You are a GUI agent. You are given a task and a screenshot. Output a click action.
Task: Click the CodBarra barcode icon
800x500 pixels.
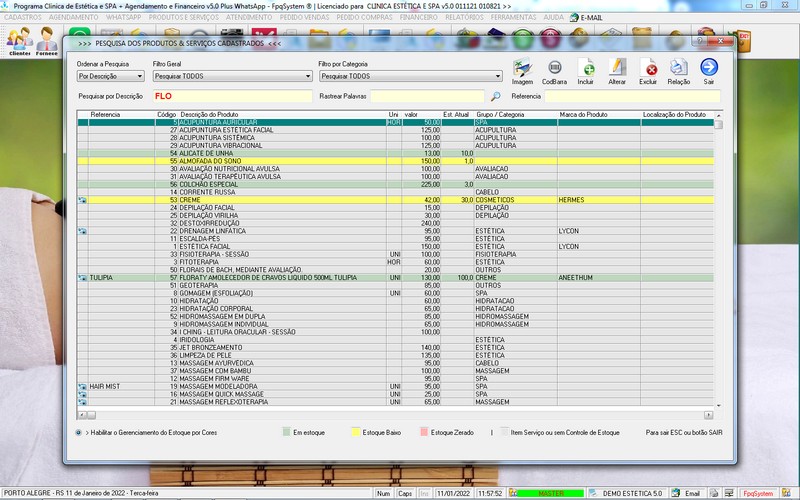click(554, 71)
